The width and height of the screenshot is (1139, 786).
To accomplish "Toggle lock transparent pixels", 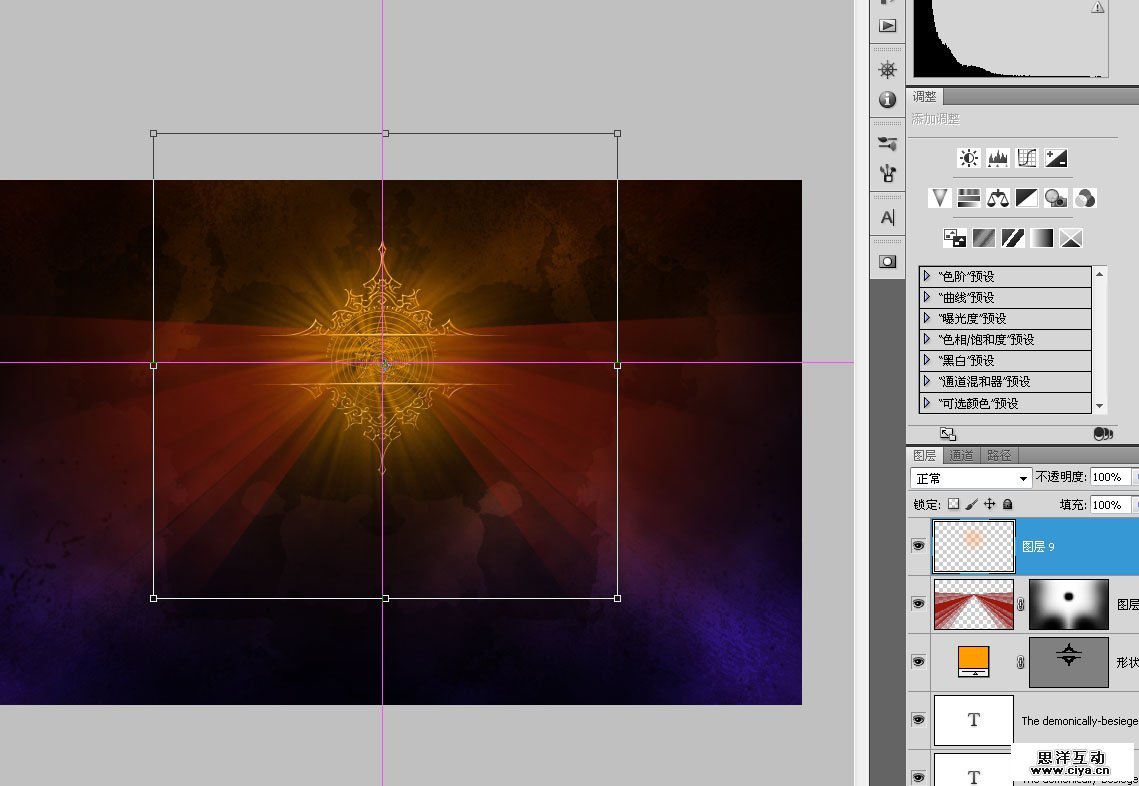I will [953, 505].
